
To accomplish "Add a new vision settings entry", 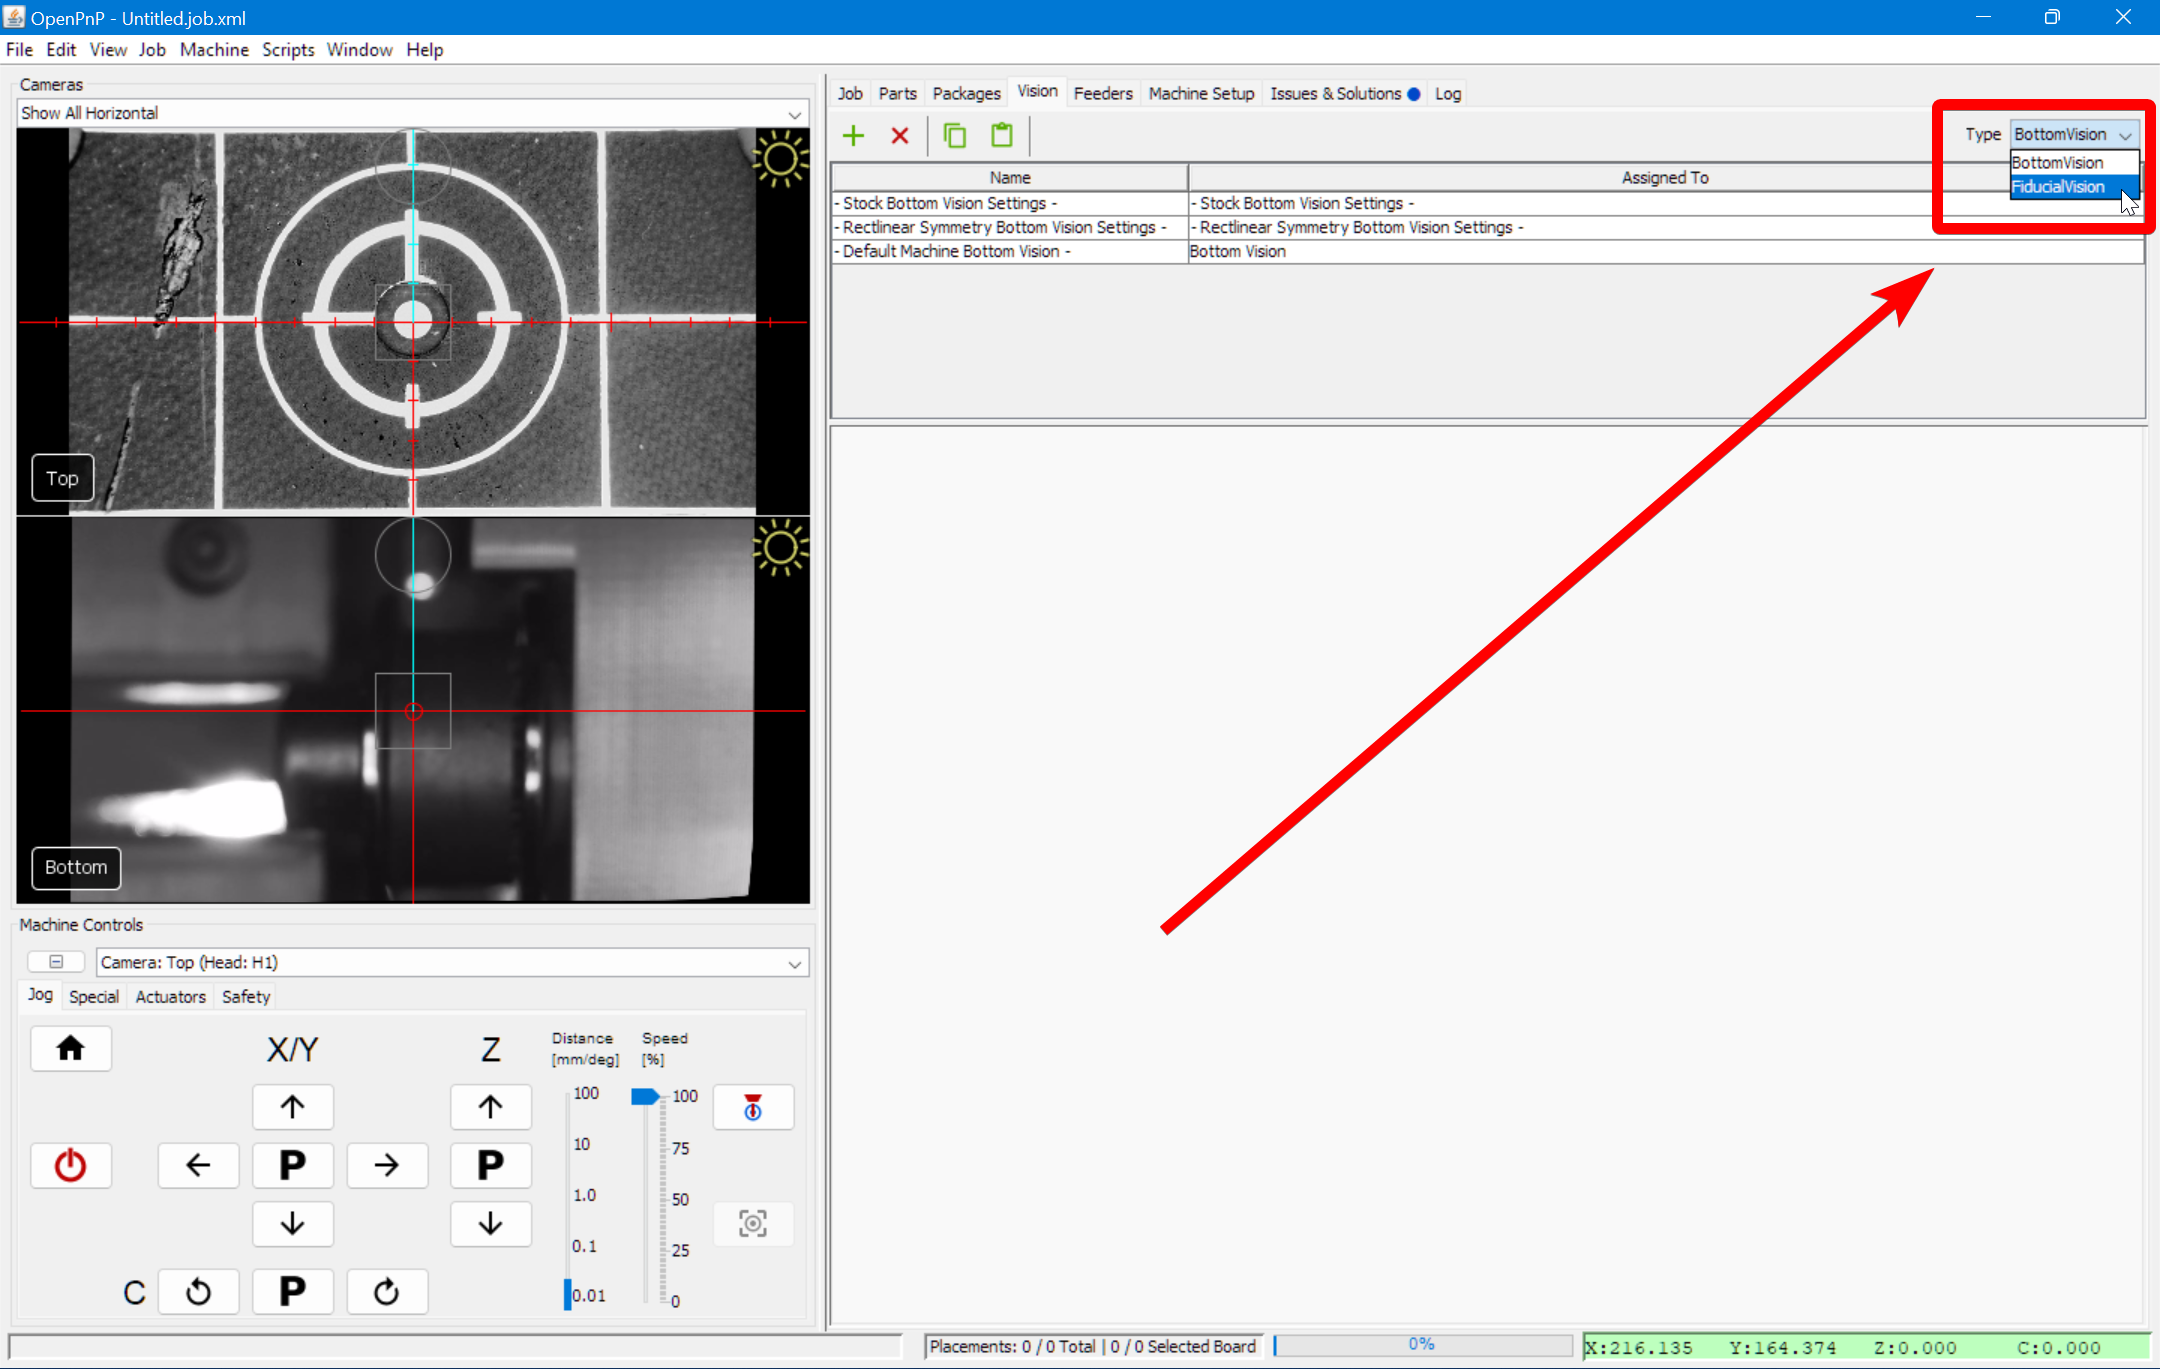I will (x=852, y=134).
